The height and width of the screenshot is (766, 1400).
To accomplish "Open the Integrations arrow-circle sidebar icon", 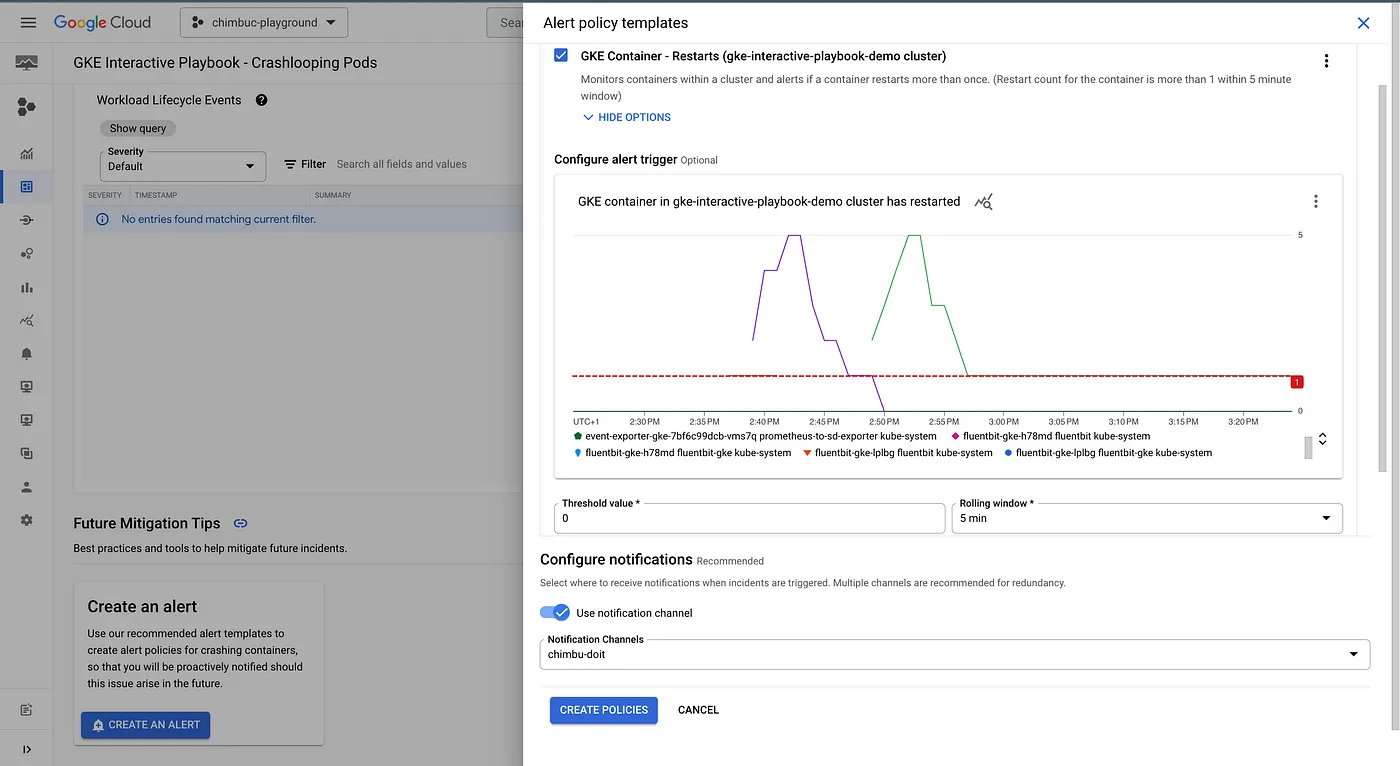I will click(x=27, y=220).
